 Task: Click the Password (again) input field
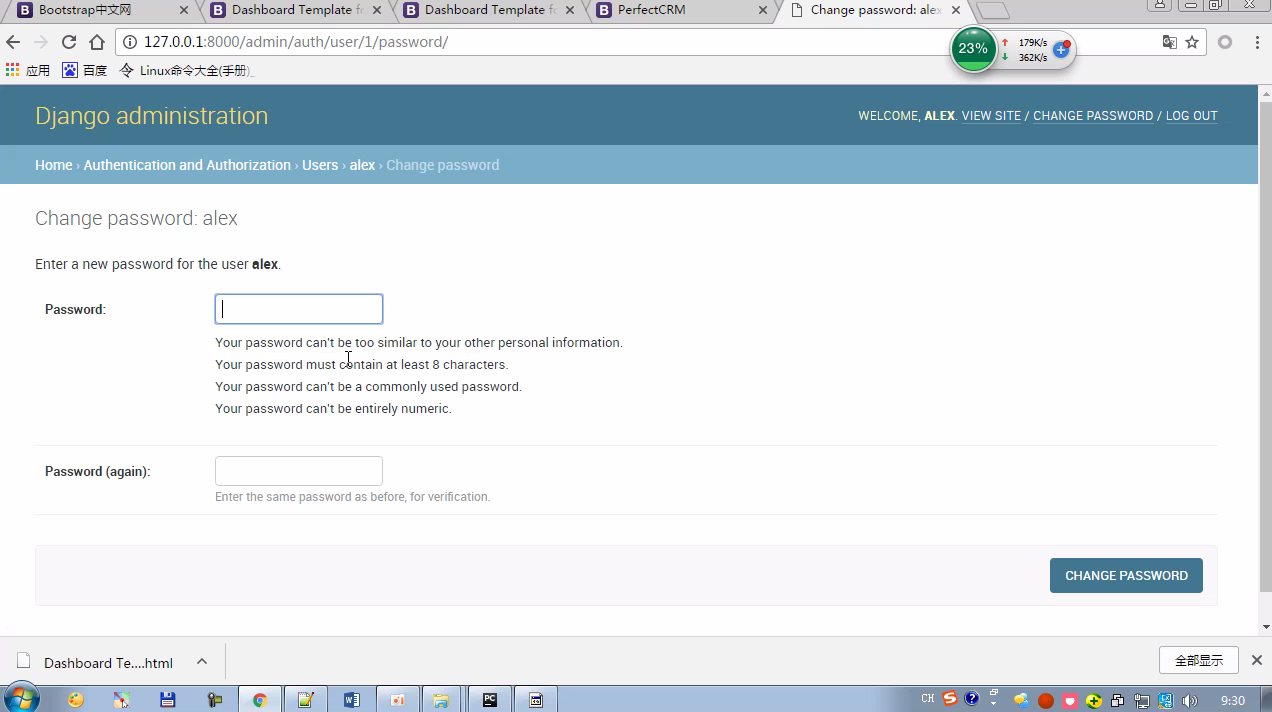point(298,471)
